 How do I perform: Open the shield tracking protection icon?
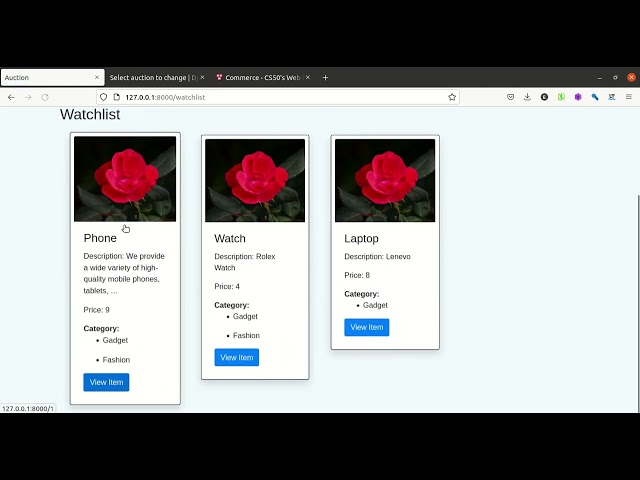click(104, 97)
